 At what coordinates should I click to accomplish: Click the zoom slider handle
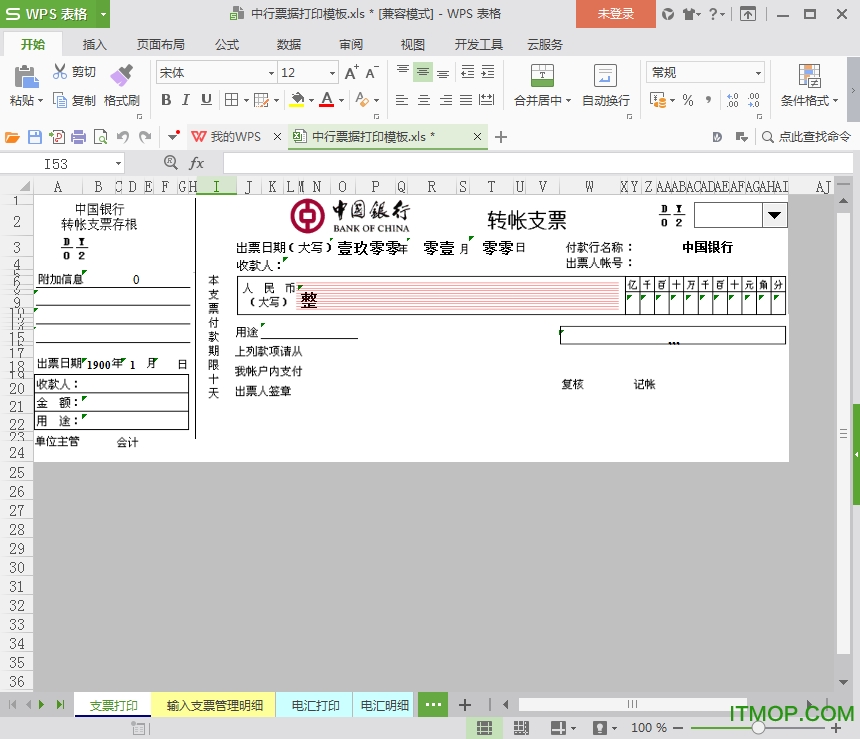pyautogui.click(x=758, y=728)
